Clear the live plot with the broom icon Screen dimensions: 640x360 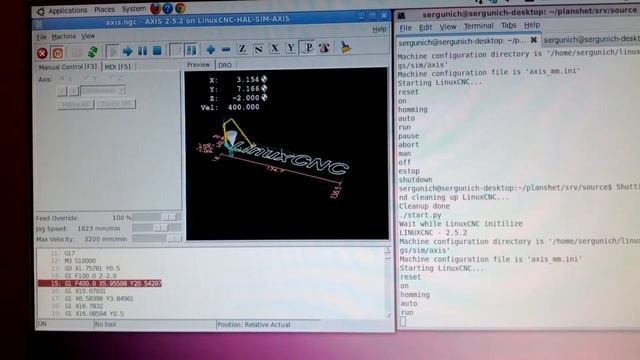tap(346, 47)
